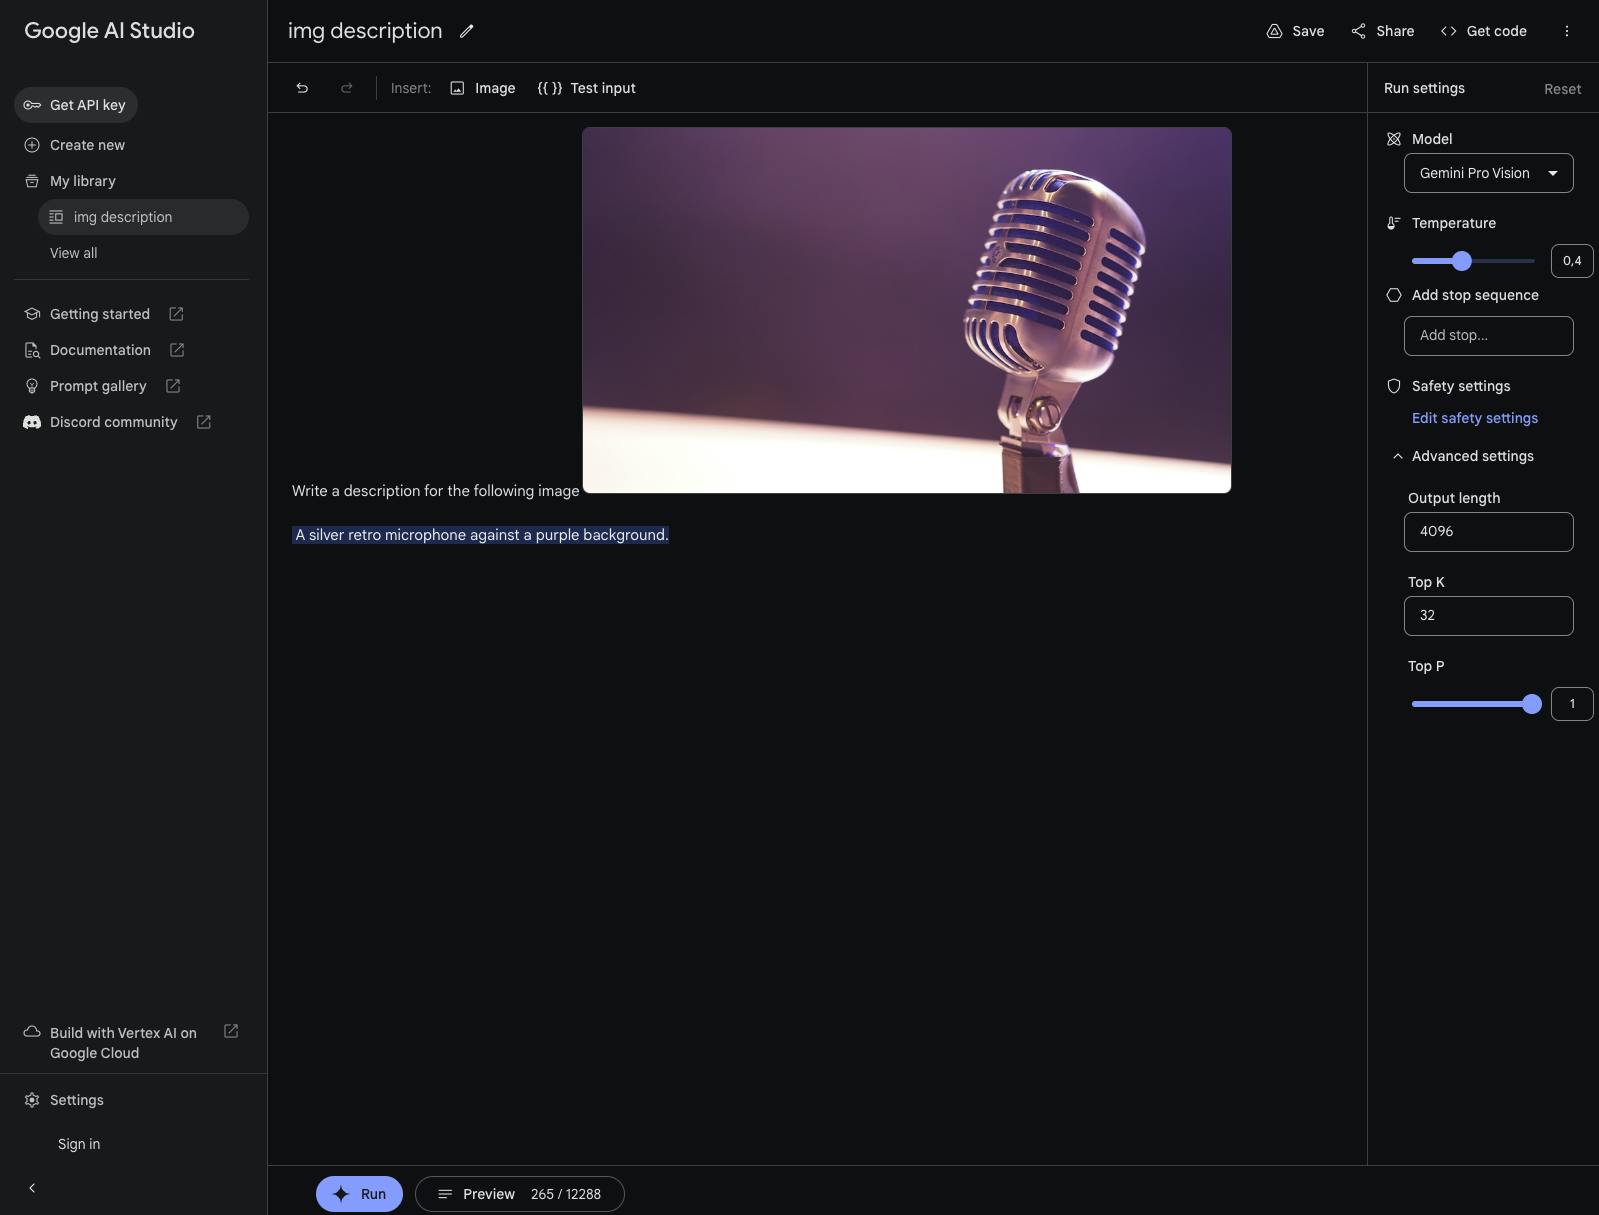Create a new prompt from the sidebar
The height and width of the screenshot is (1215, 1599).
(75, 145)
